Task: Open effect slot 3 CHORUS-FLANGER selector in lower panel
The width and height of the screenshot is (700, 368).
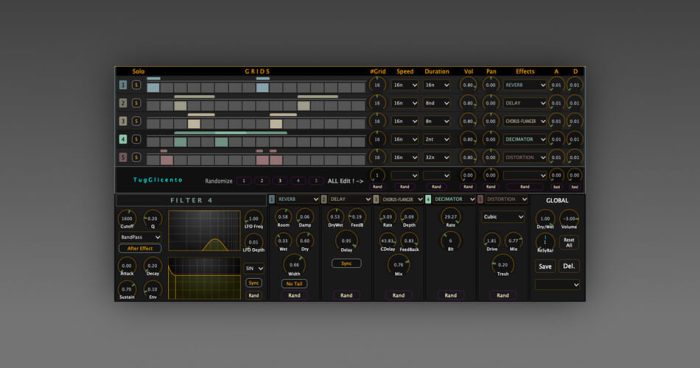Action: click(x=402, y=199)
